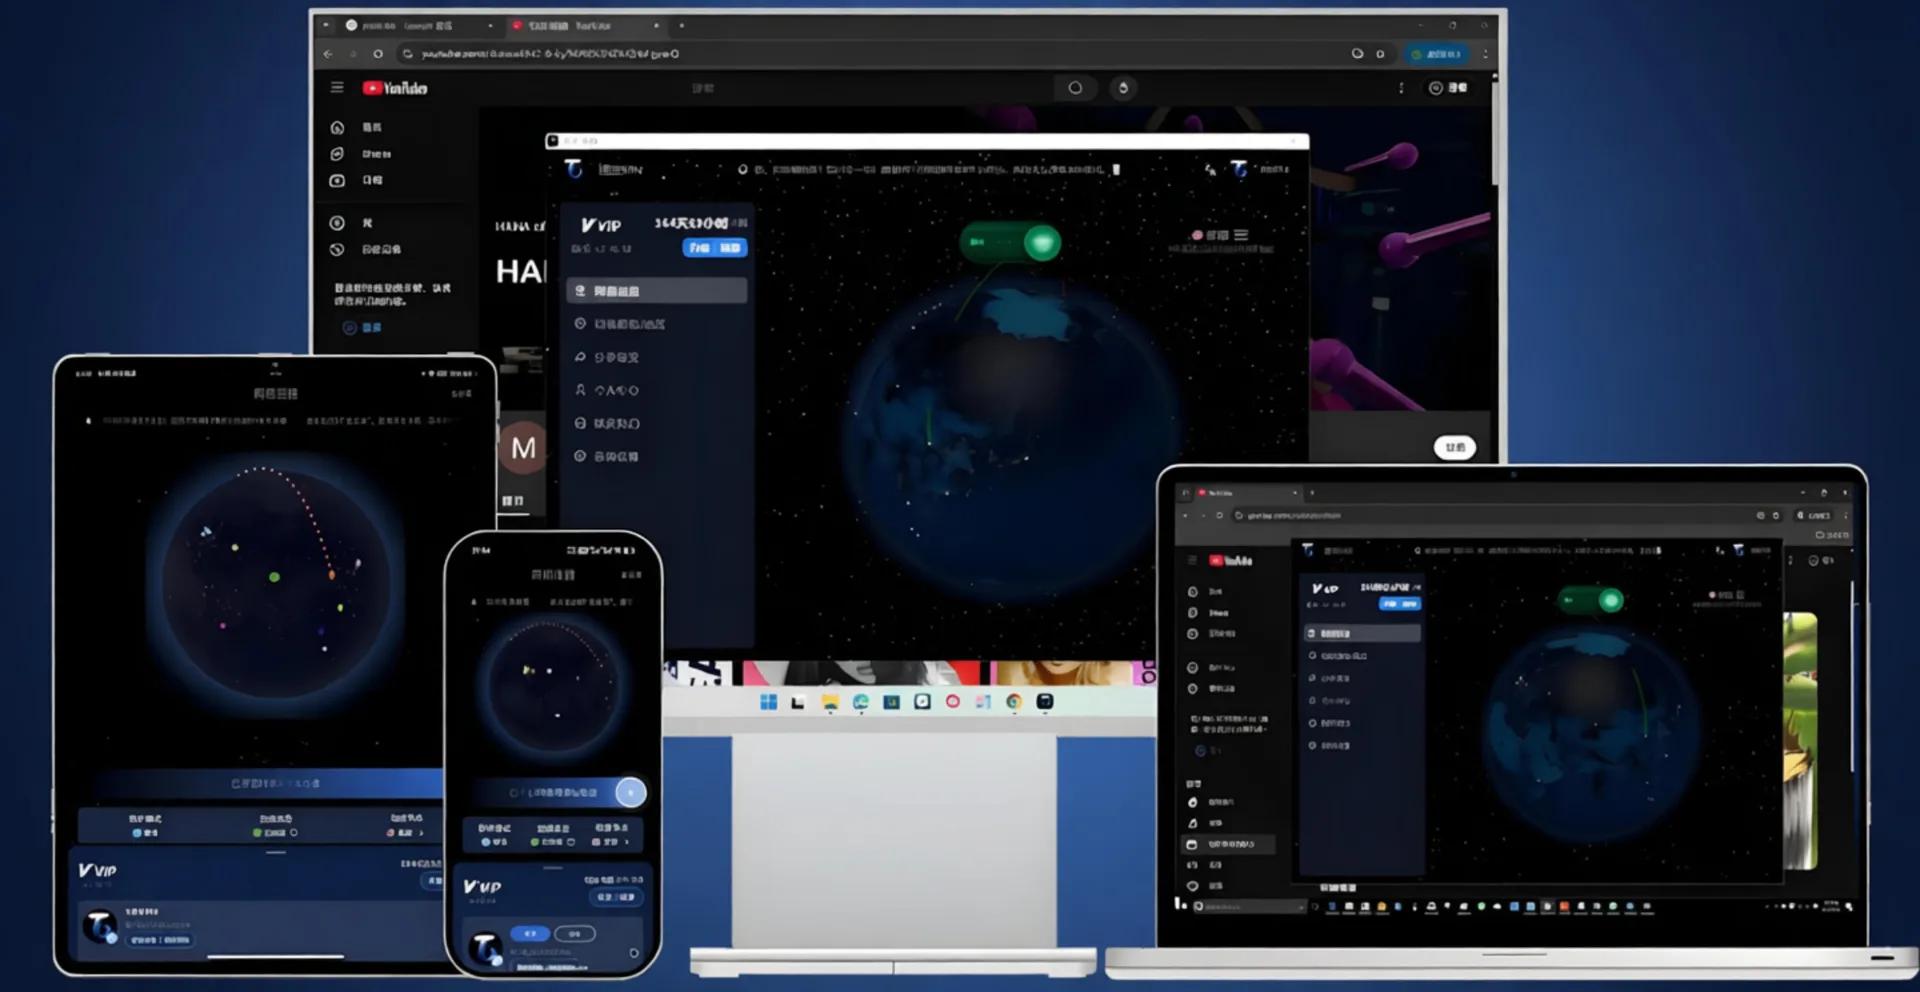Select highlighted first VPN menu item on monitor
Screen dimensions: 1920x992
[x=657, y=291]
